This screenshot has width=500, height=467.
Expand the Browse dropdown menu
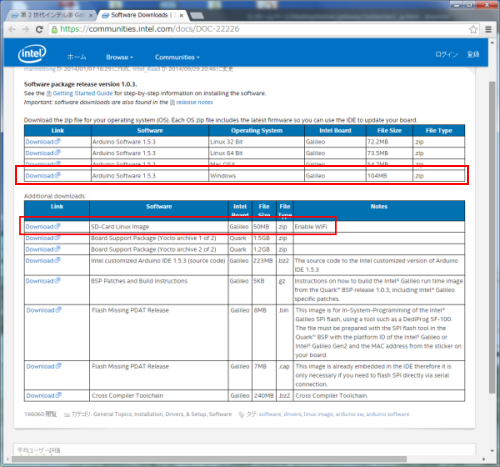tap(119, 57)
